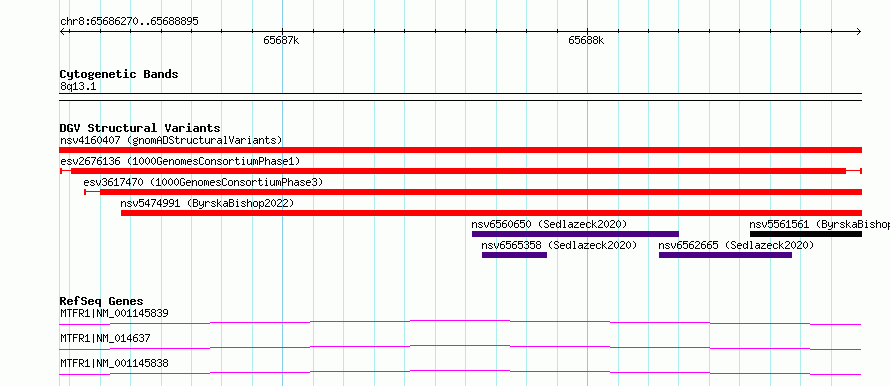This screenshot has height=386, width=890.
Task: Open esv3617470 1000GenomesConsortiumPhase3 label
Action: [x=203, y=182]
